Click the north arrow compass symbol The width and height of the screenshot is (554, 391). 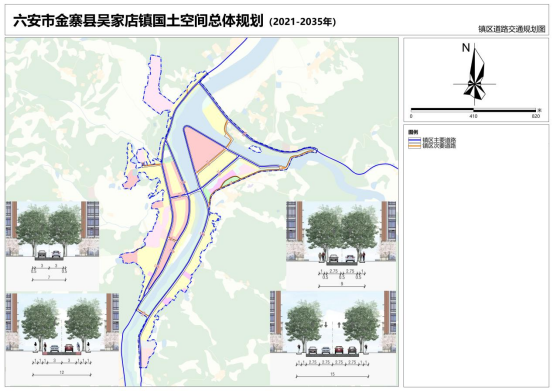[475, 73]
